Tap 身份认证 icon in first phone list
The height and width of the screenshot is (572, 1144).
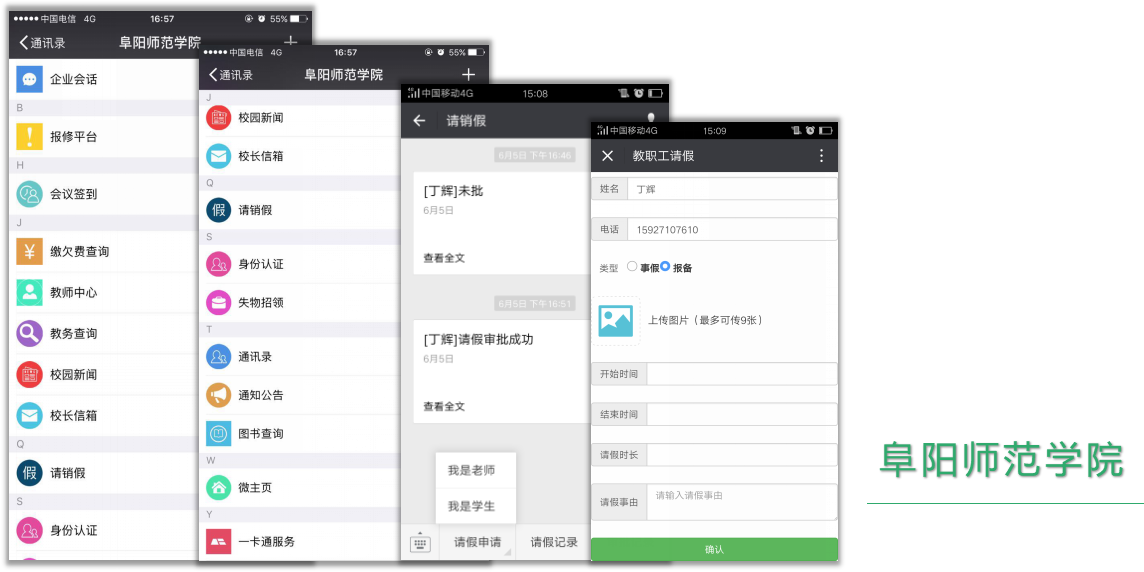29,530
